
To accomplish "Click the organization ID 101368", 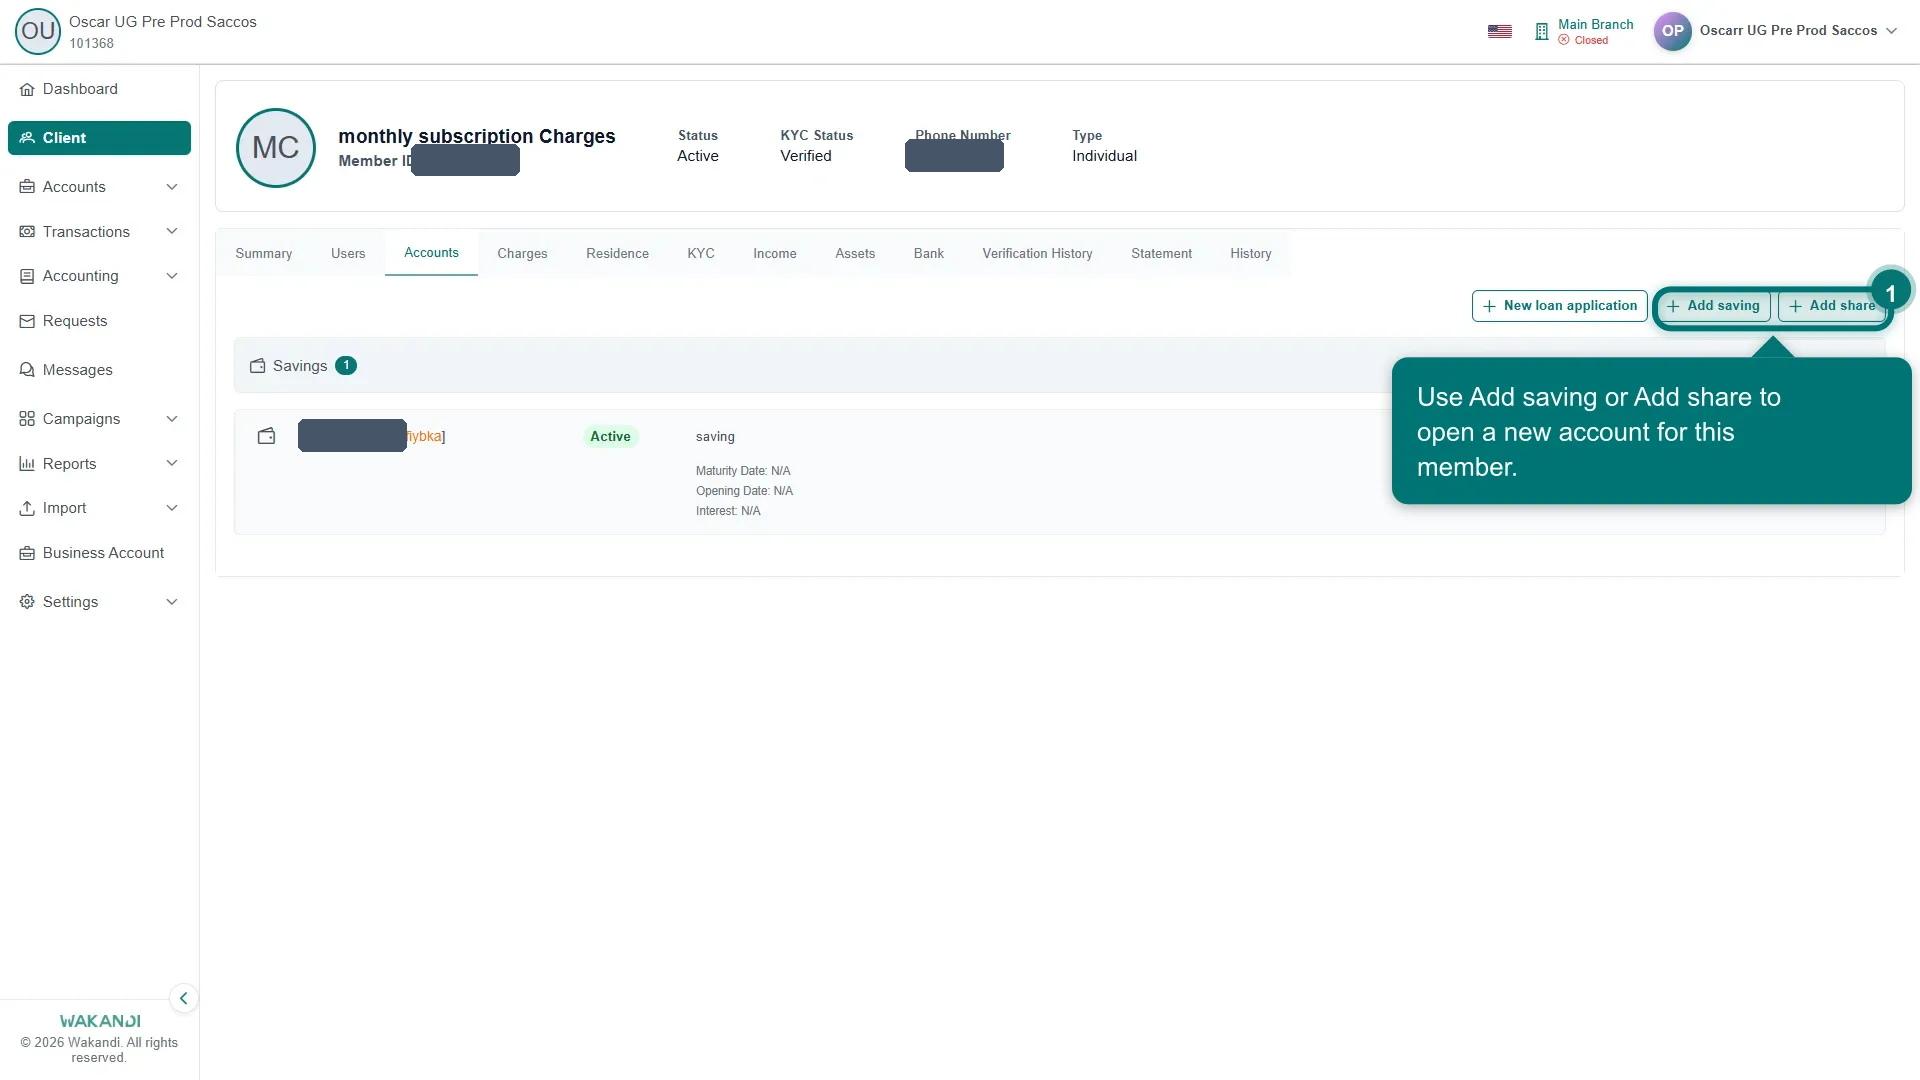I will (91, 43).
